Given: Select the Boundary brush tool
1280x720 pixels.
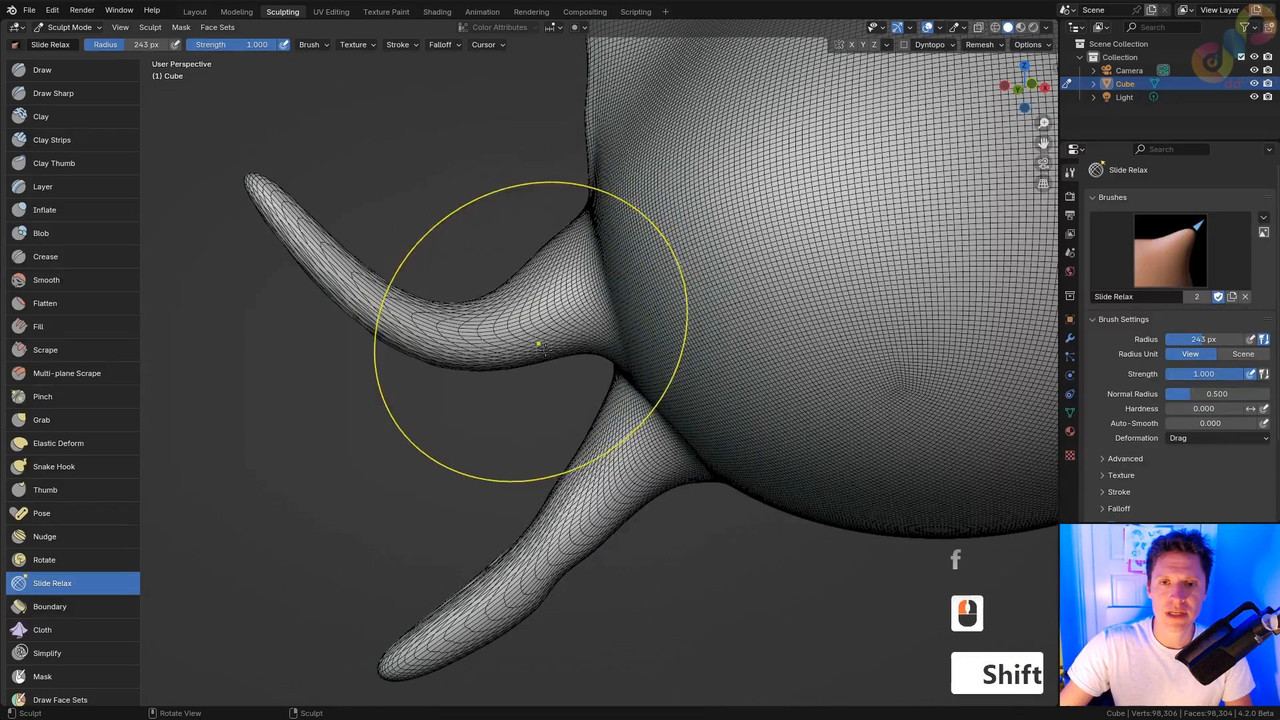Looking at the screenshot, I should tap(72, 606).
